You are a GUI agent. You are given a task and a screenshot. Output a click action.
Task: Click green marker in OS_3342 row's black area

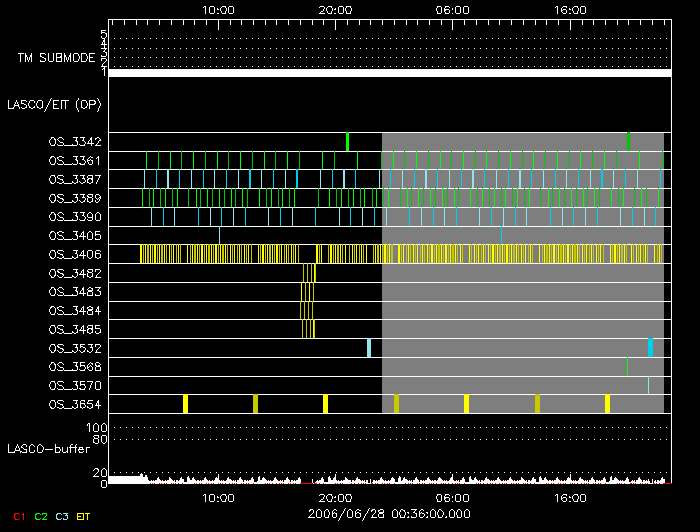point(347,141)
